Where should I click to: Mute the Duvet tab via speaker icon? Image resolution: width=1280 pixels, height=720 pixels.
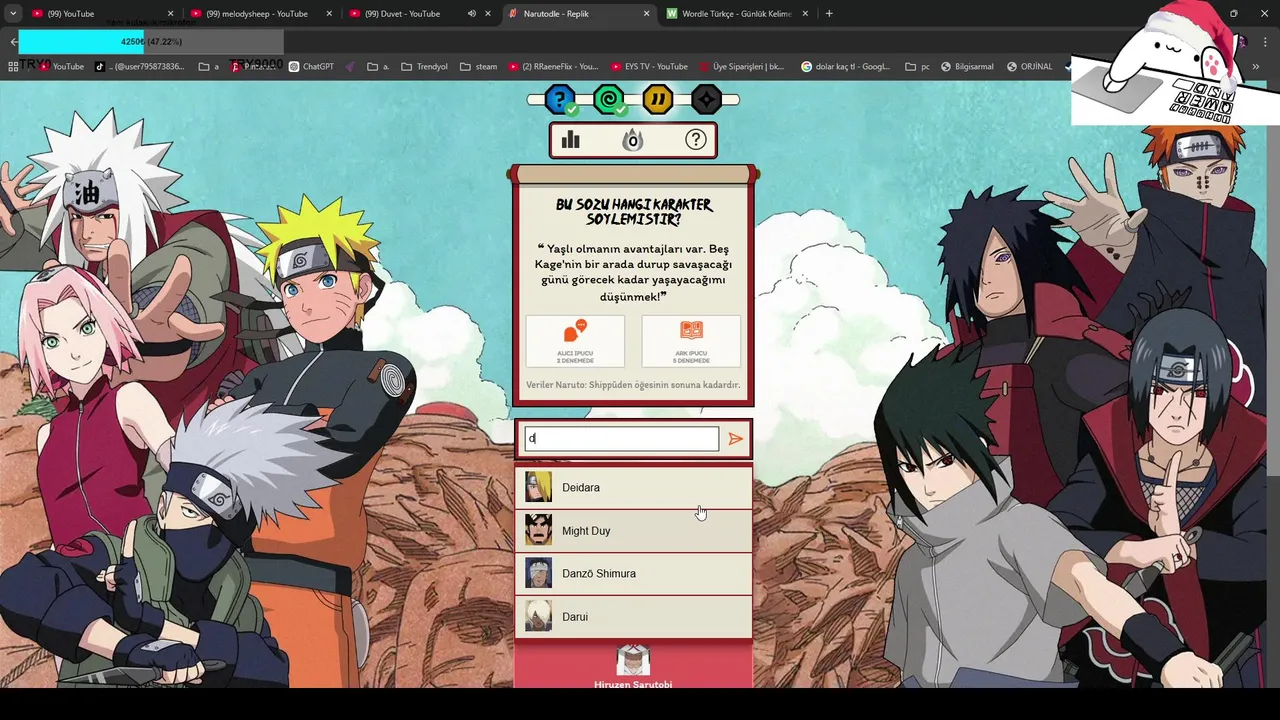click(x=471, y=14)
